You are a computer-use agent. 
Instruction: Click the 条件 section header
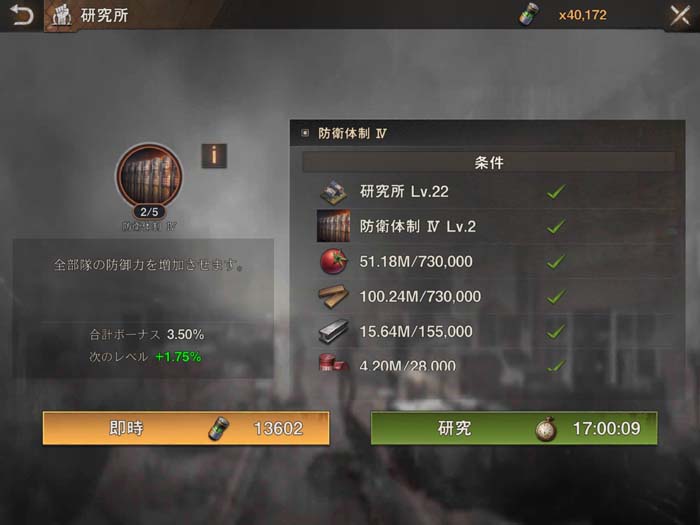click(489, 162)
